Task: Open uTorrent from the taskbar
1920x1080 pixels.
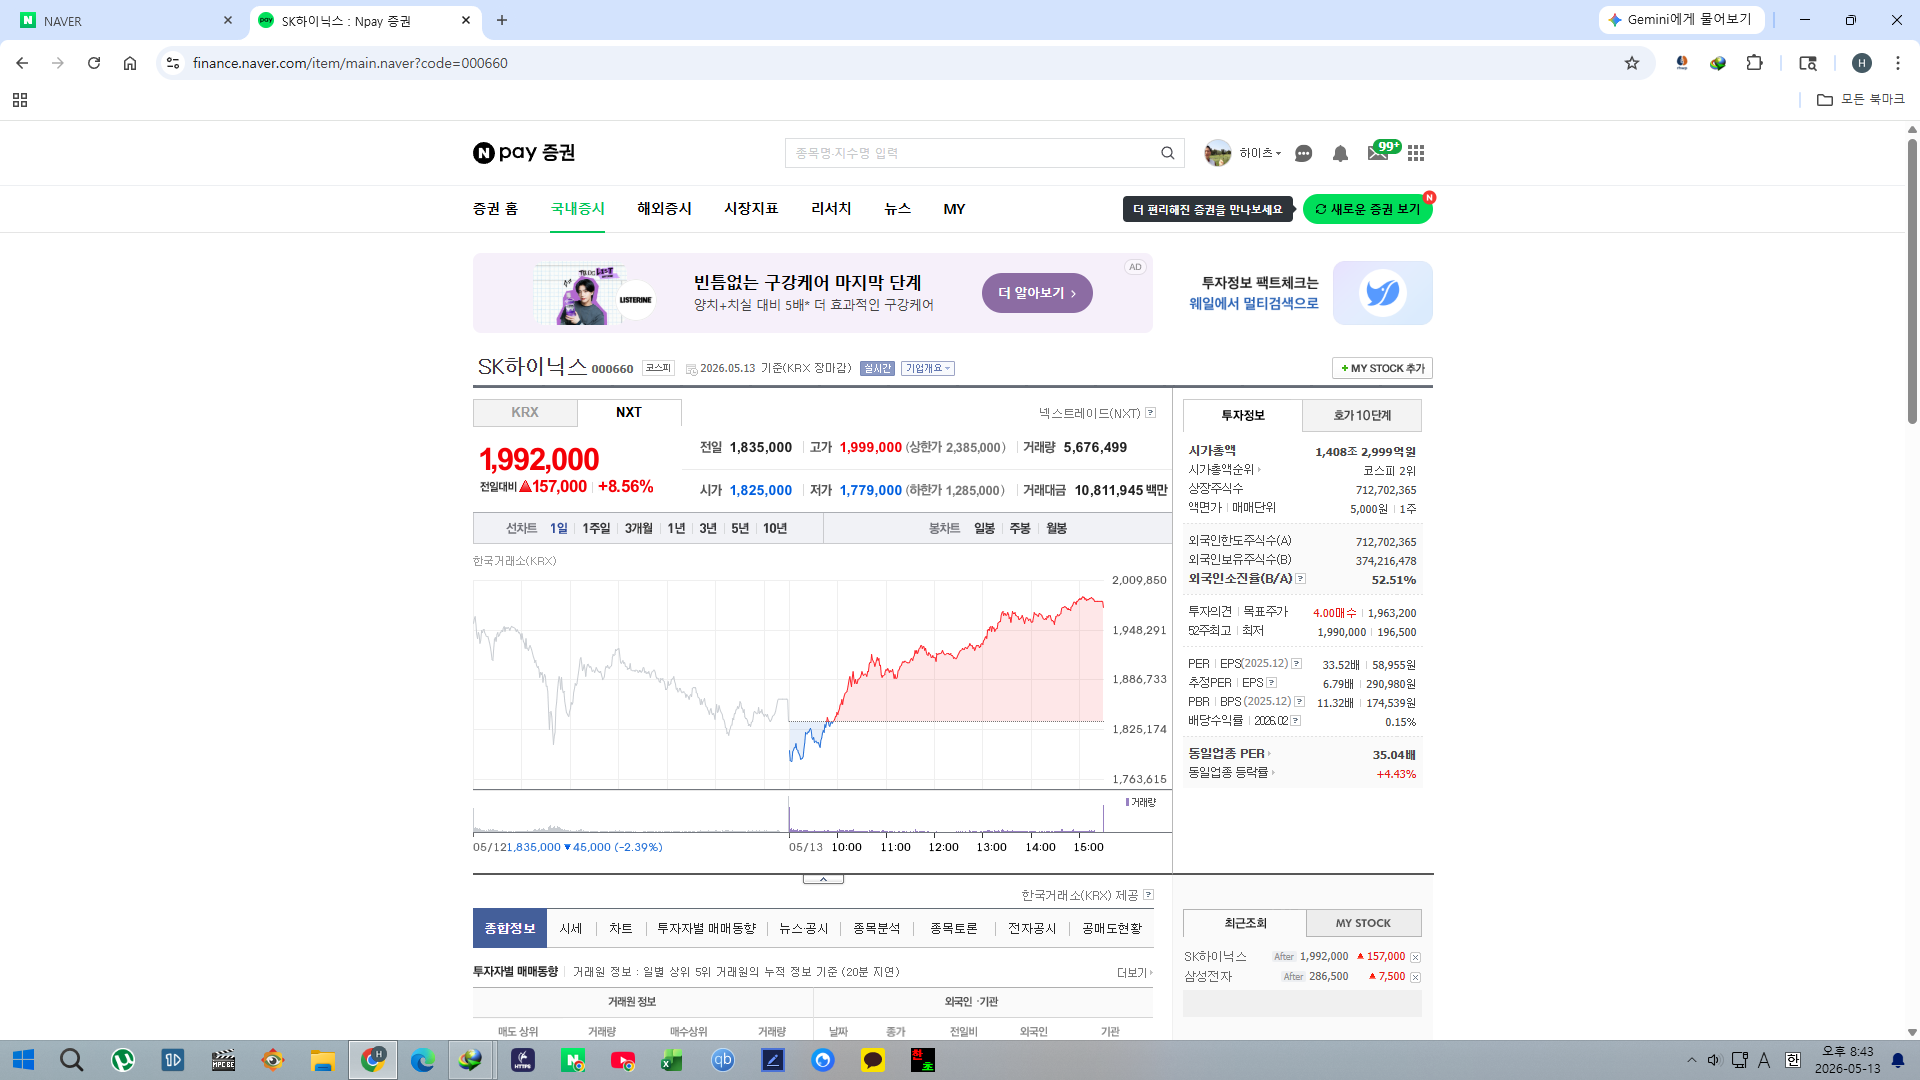Action: point(123,1060)
